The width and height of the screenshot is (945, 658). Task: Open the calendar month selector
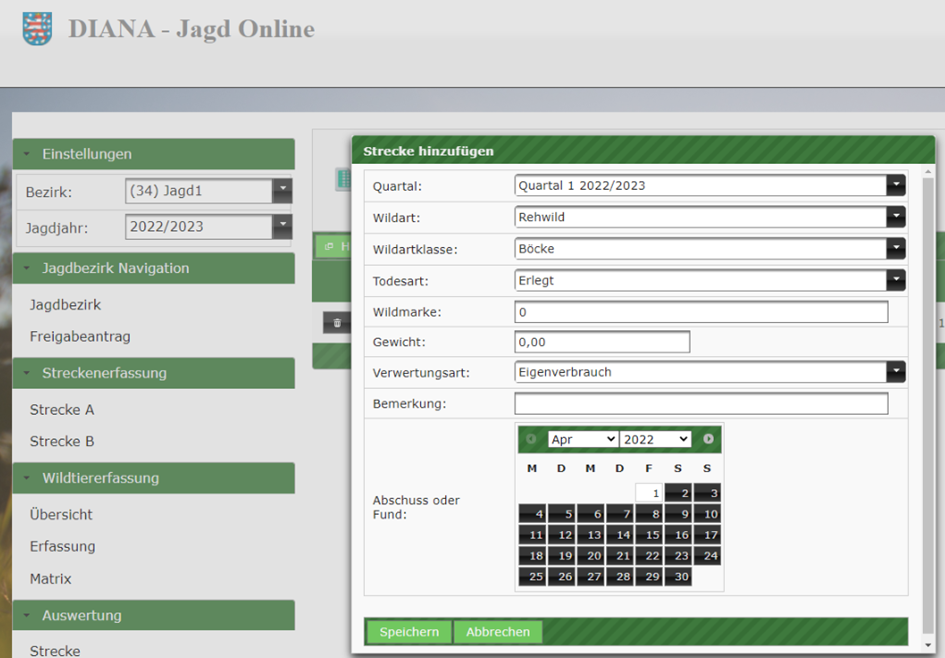click(582, 439)
